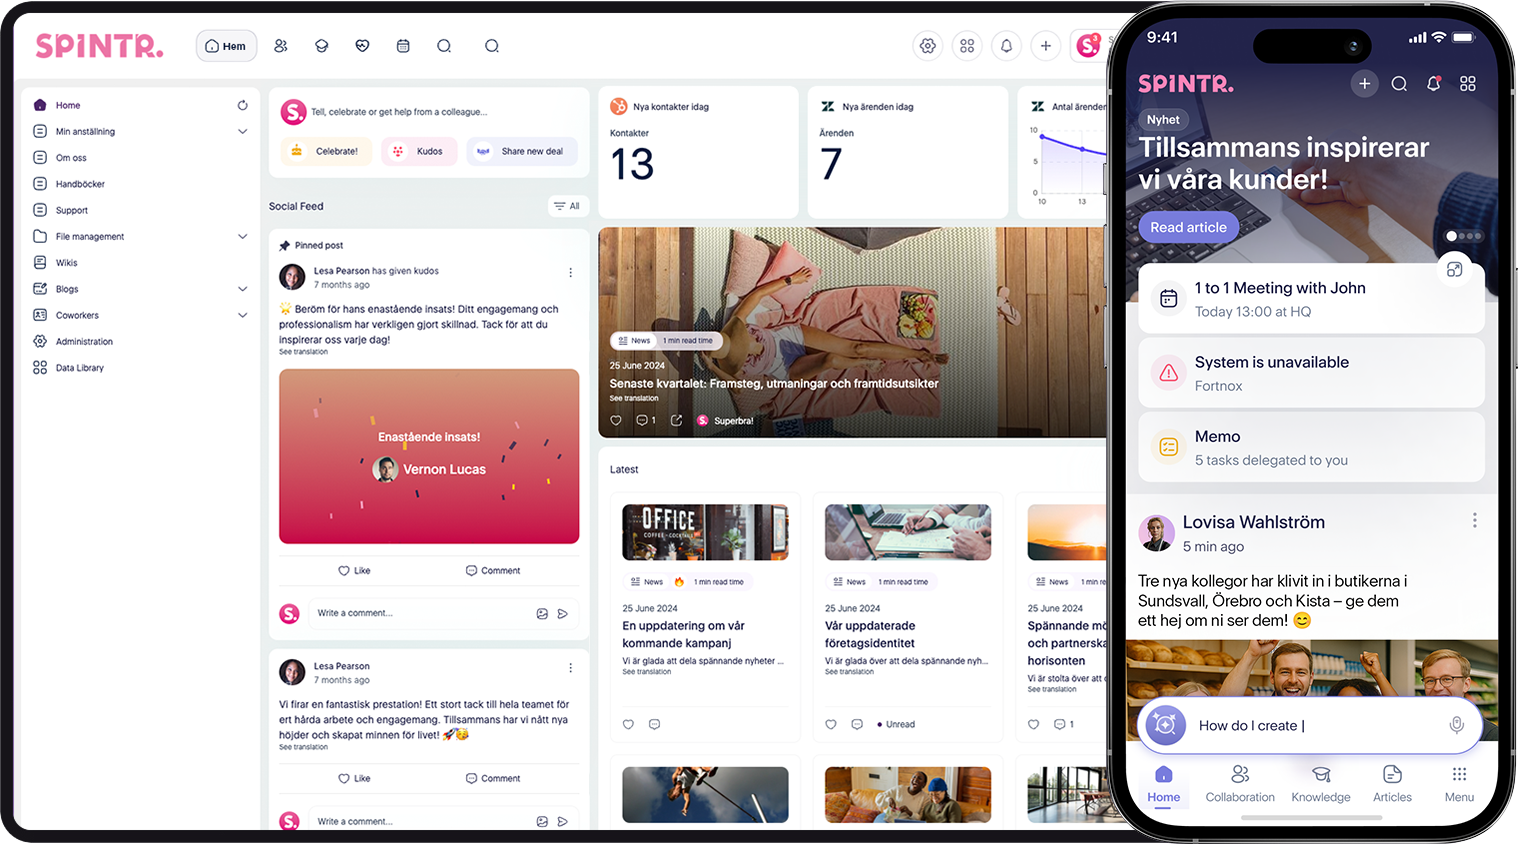Expand File management in the sidebar
The width and height of the screenshot is (1518, 844).
pos(242,237)
